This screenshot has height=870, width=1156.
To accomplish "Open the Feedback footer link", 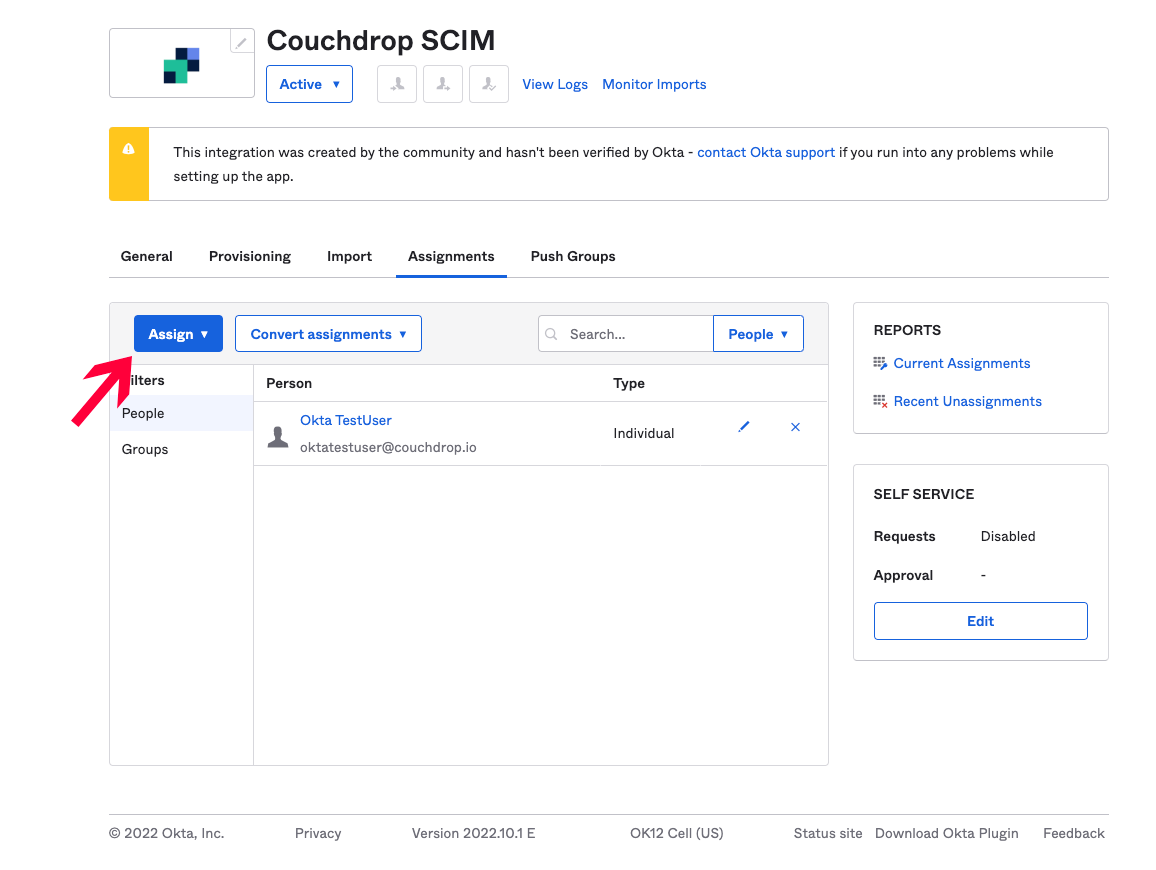I will (1073, 833).
